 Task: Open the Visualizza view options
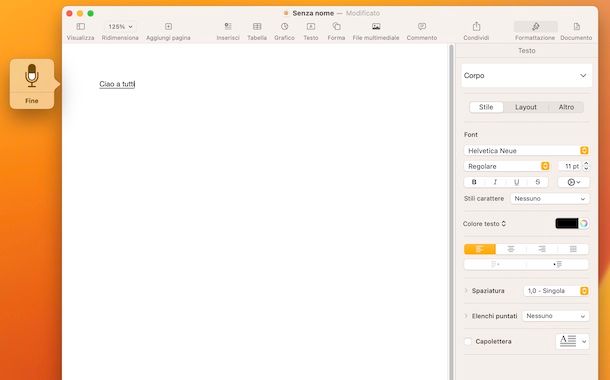coord(81,31)
